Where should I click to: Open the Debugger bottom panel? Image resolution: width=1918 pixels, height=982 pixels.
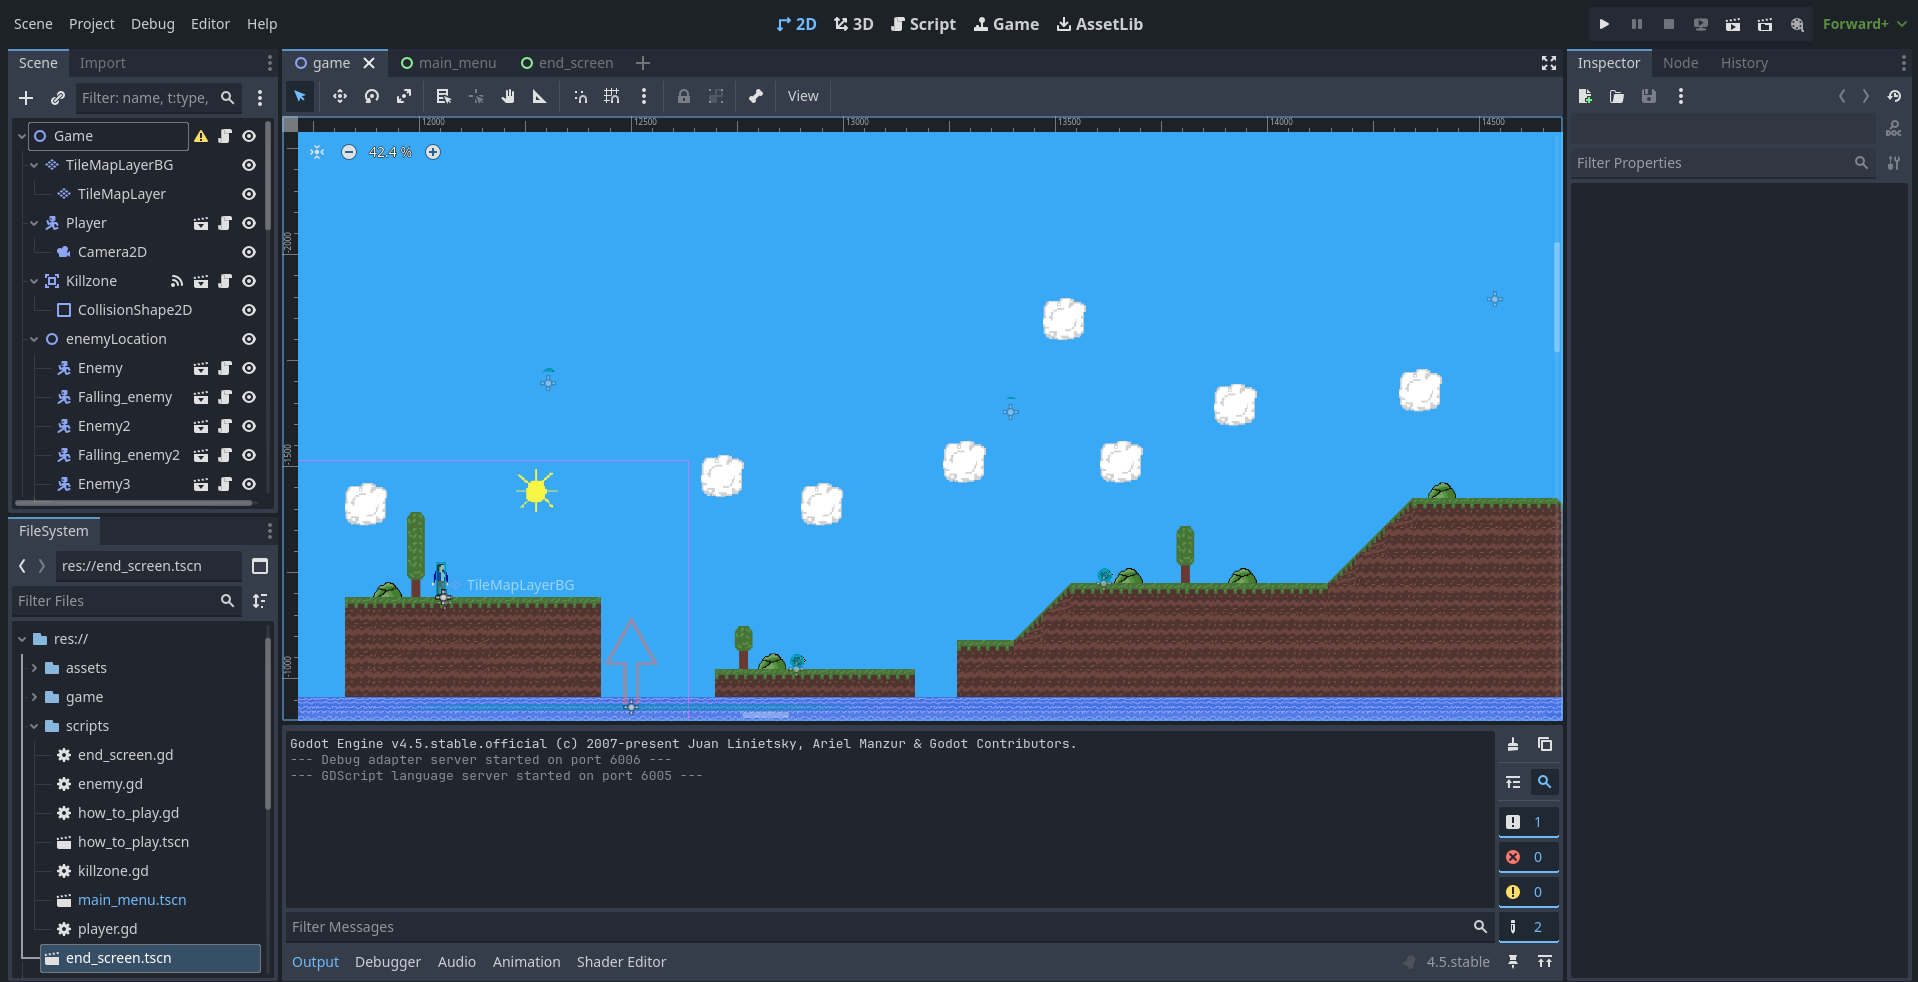(387, 962)
